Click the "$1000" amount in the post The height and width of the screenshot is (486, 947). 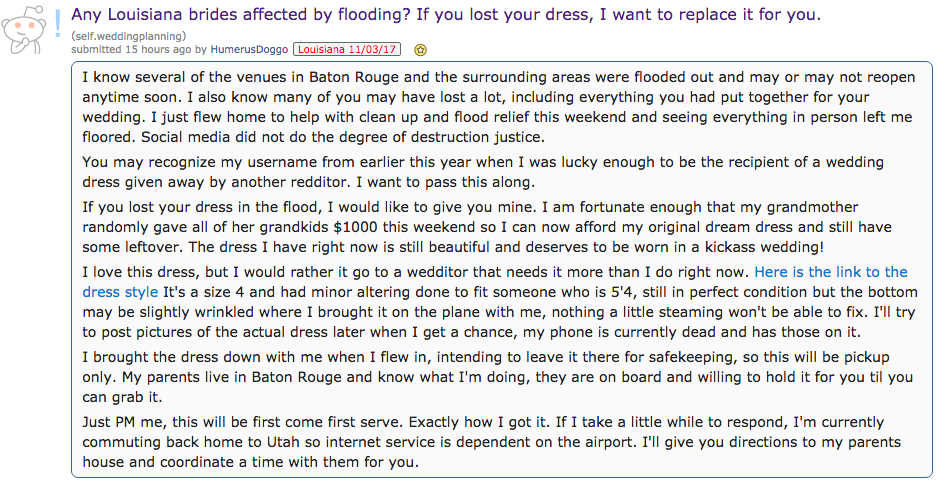point(406,227)
